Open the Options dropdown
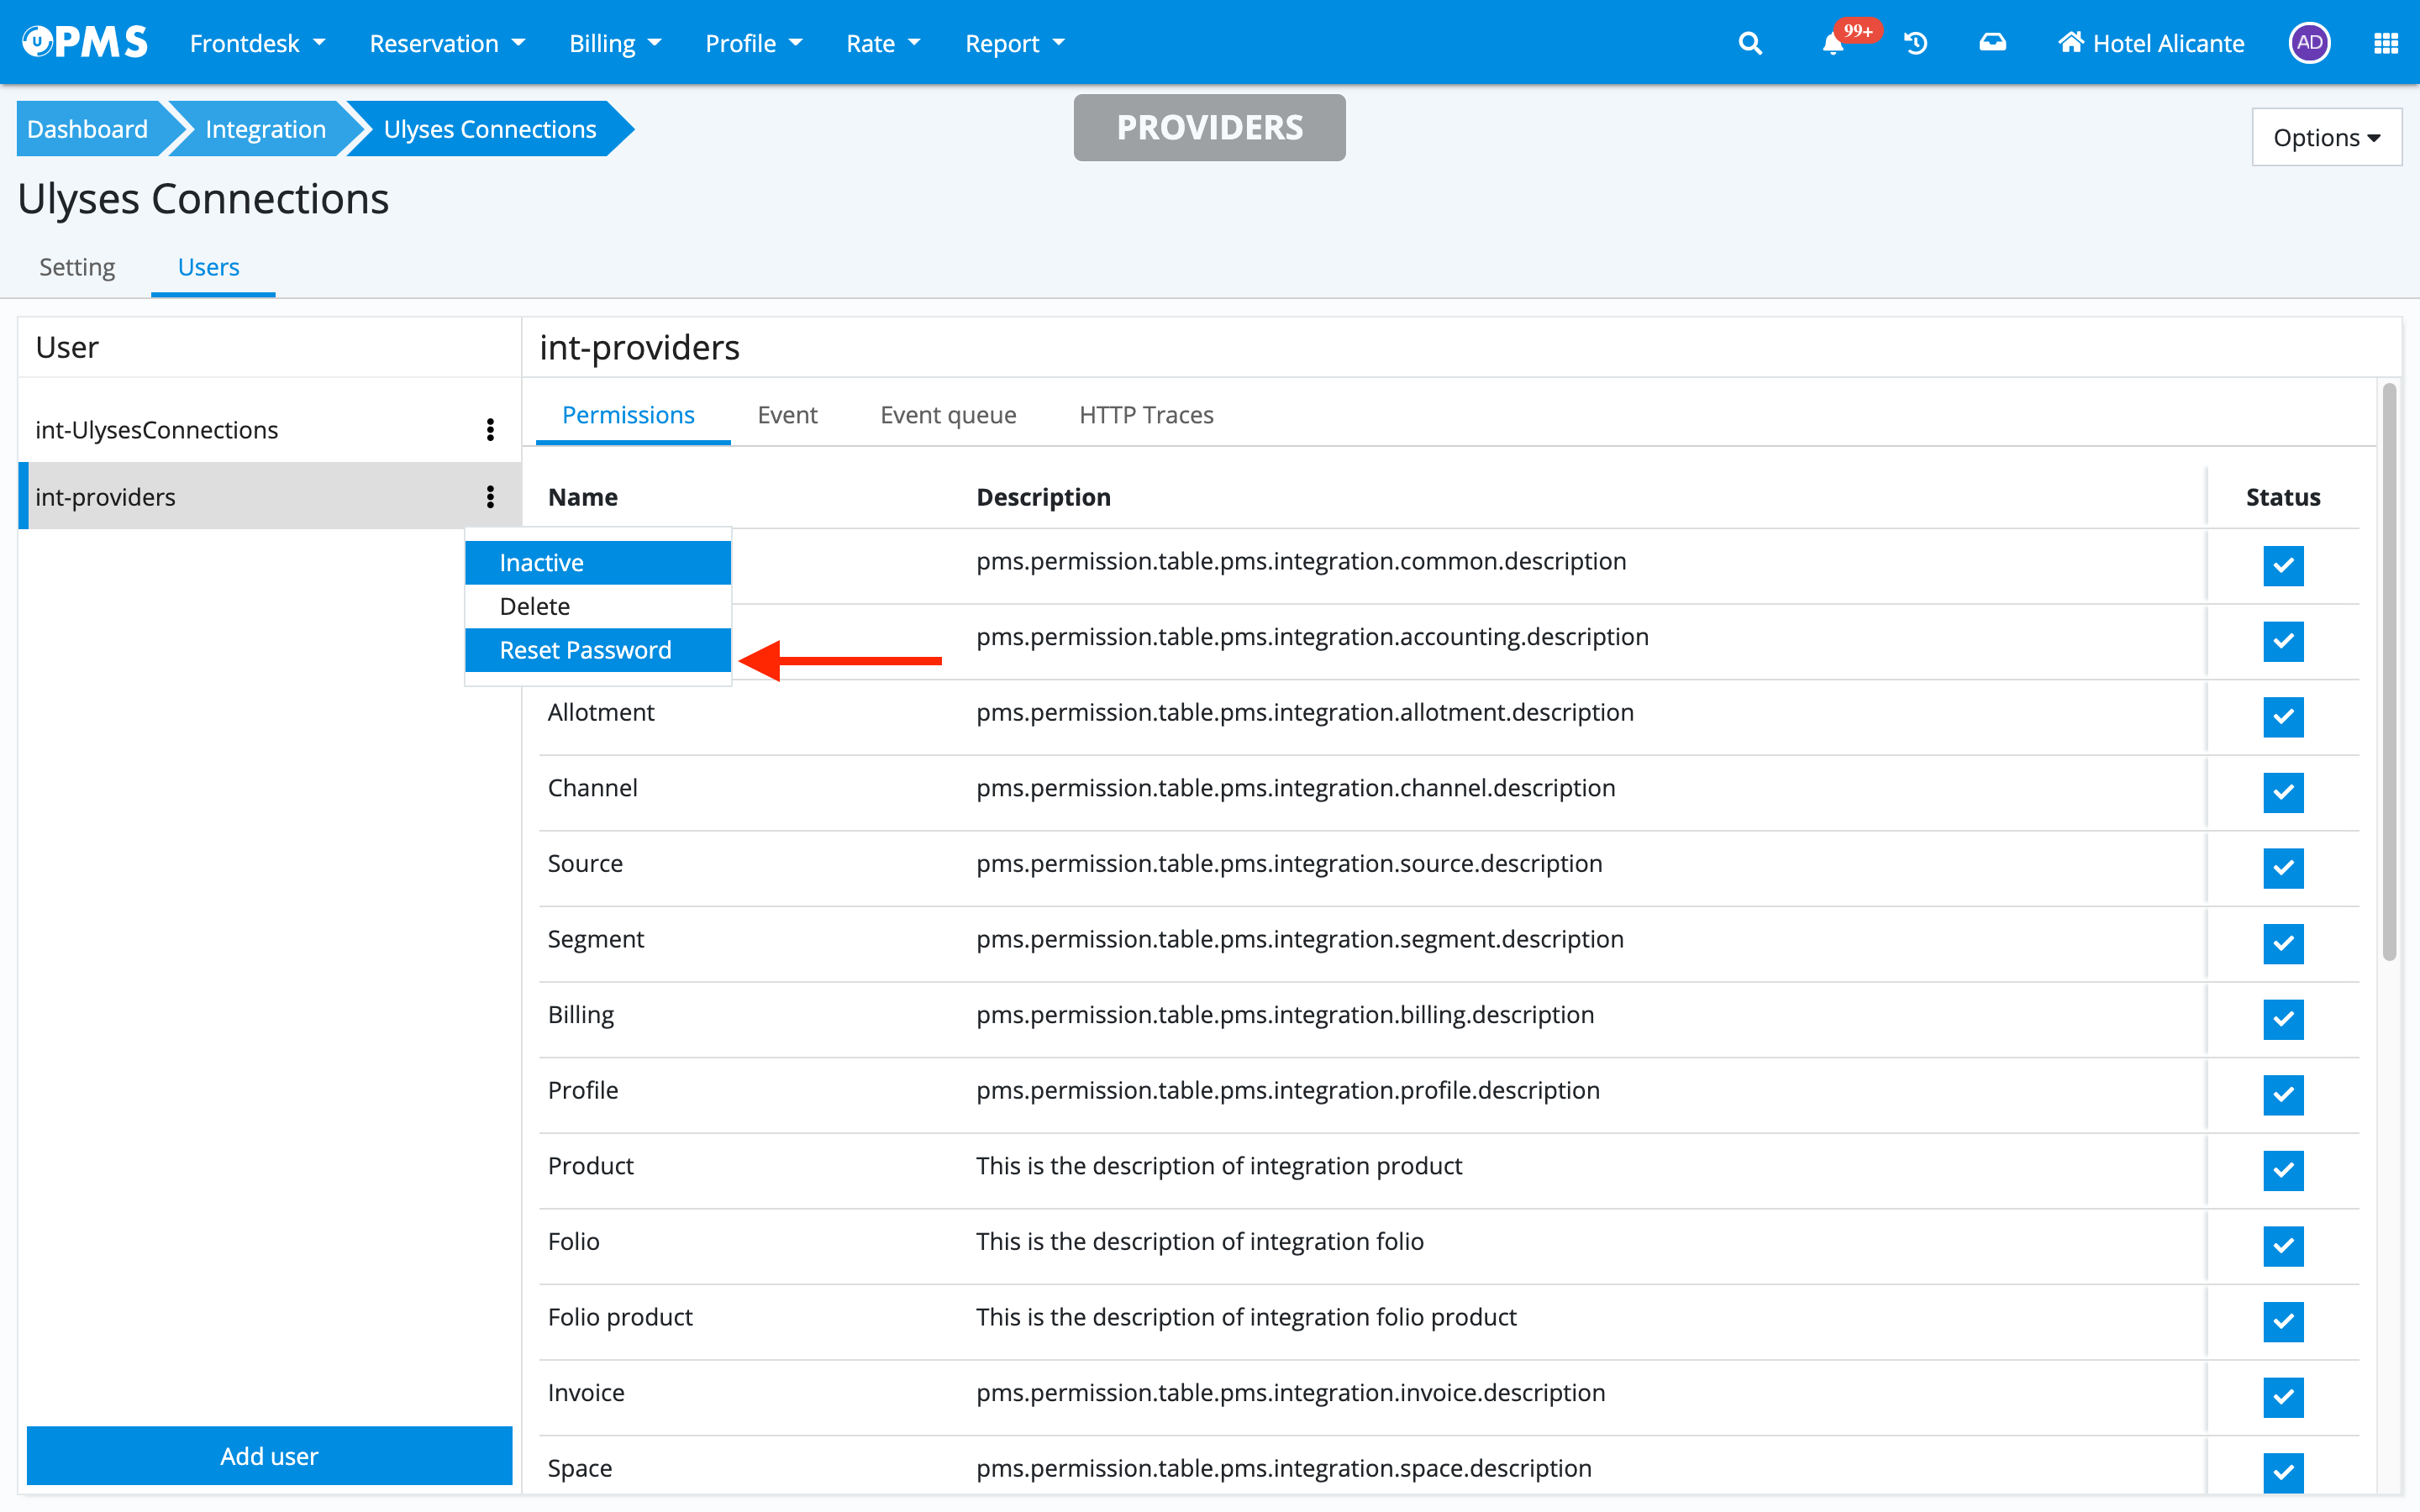 [x=2326, y=138]
